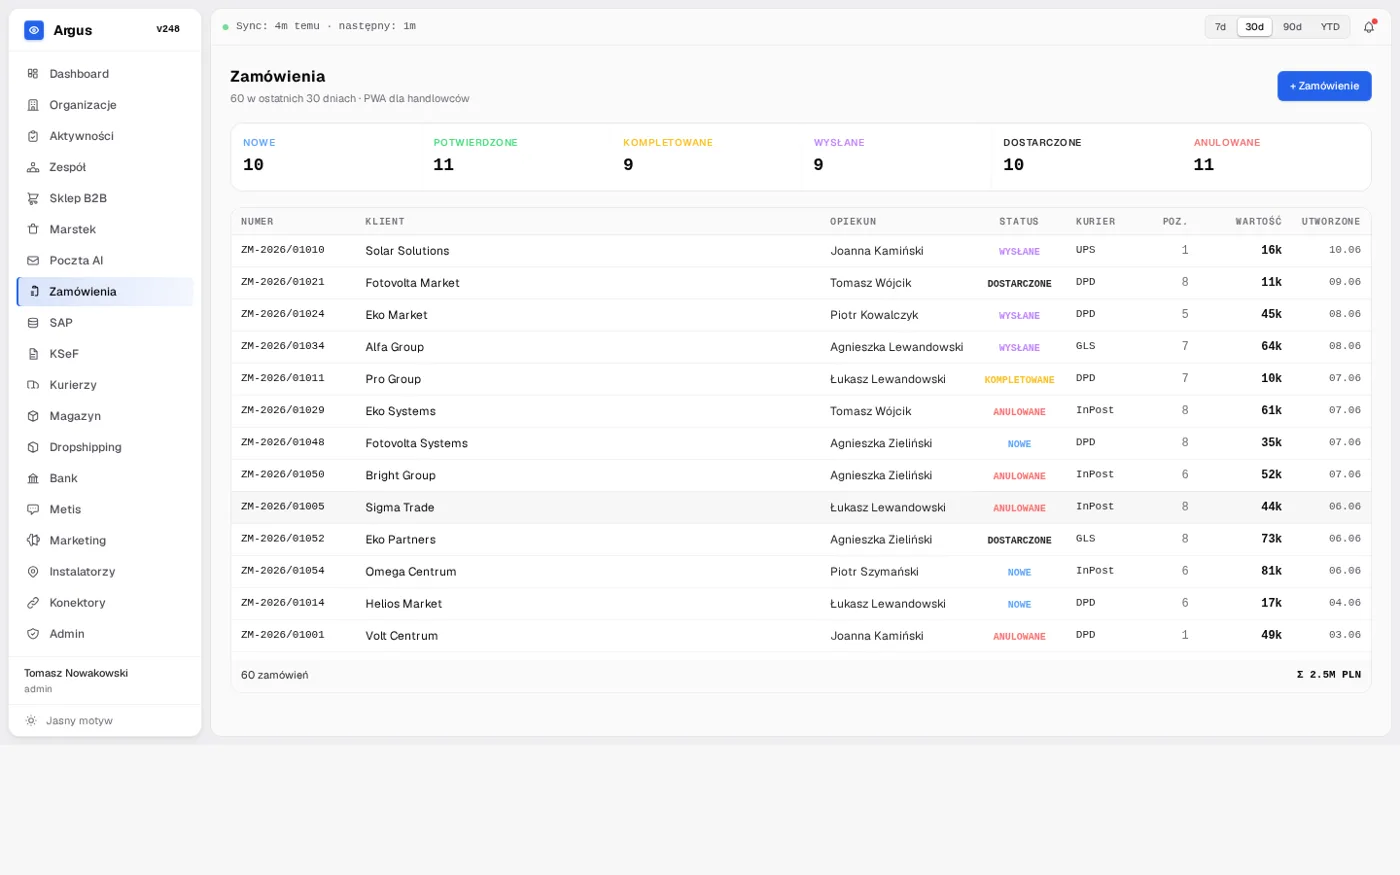Click the Admin shield icon
The image size is (1400, 875).
click(33, 634)
